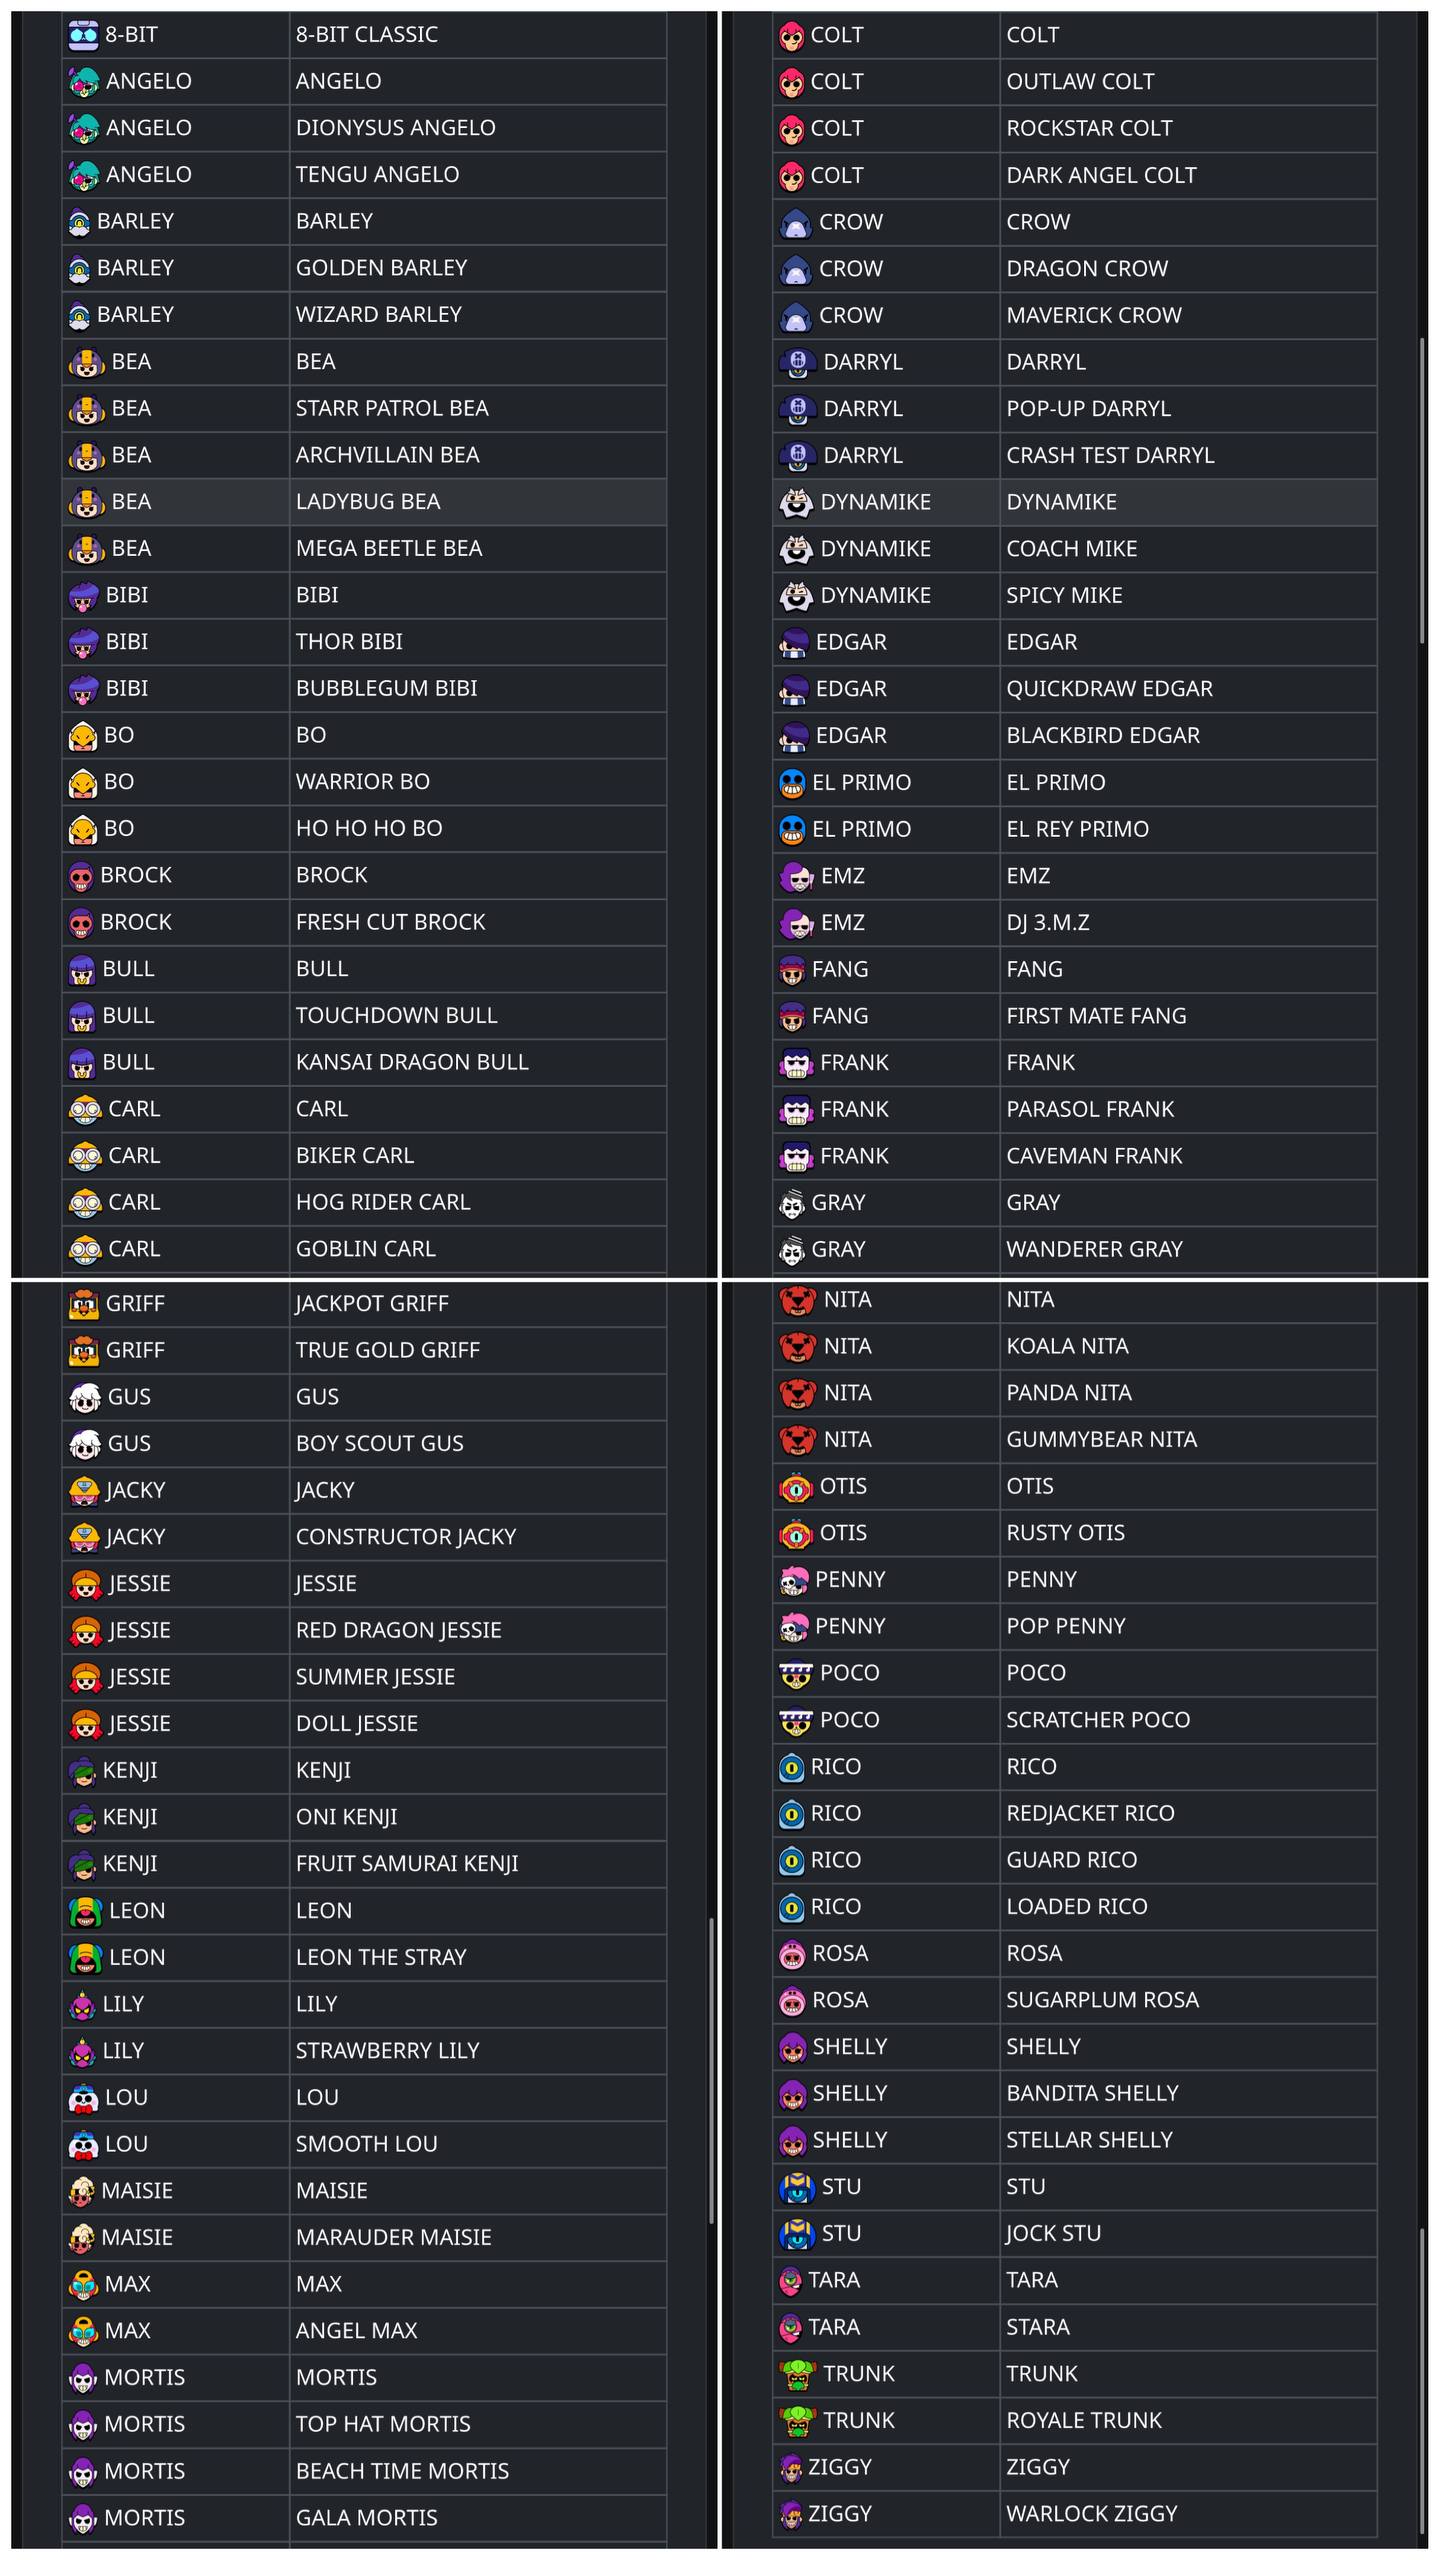Select the HOG RIDER CARL cell

pos(478,1202)
